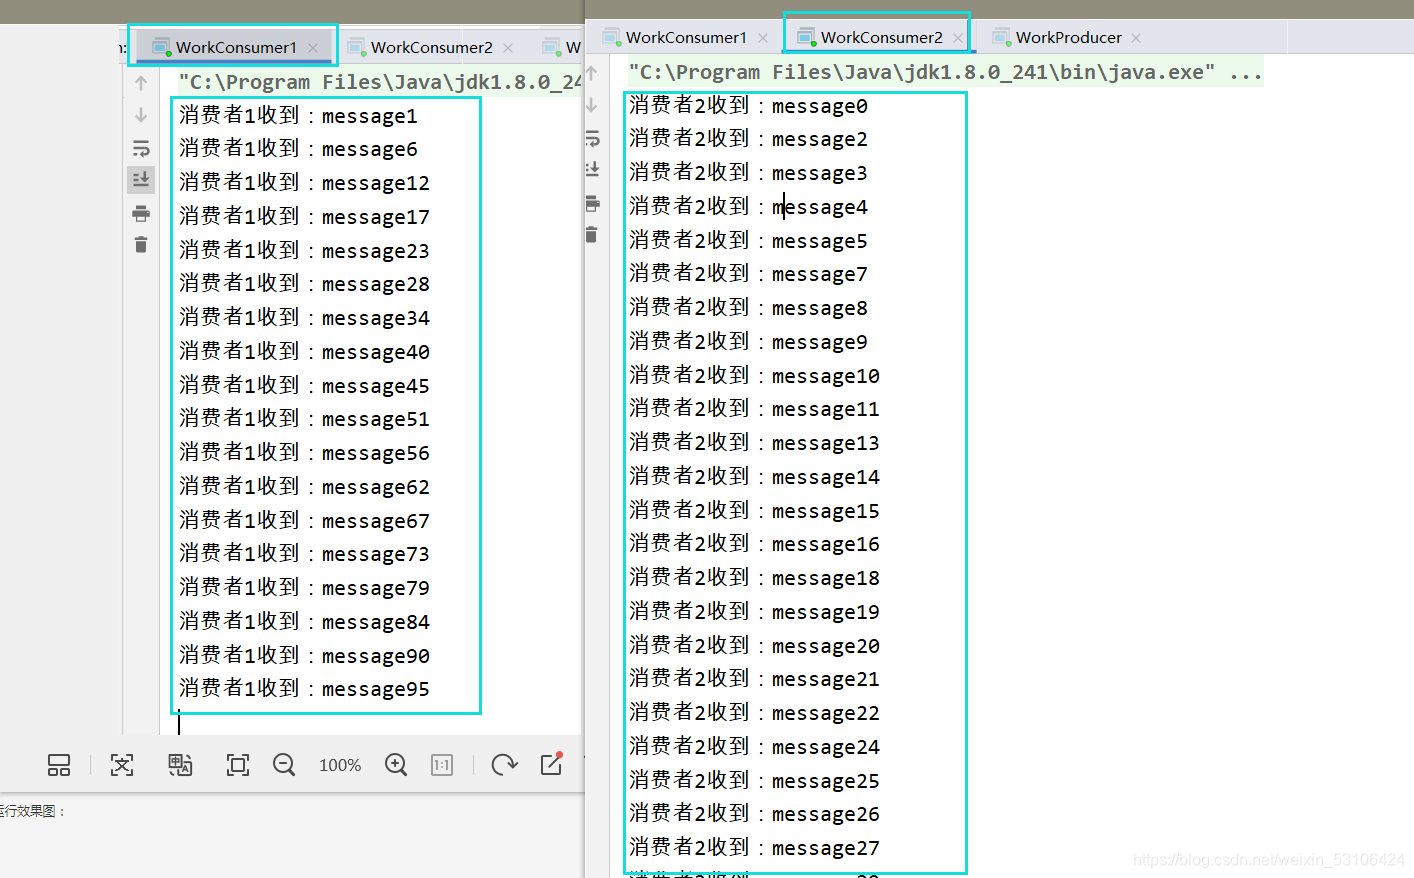The height and width of the screenshot is (878, 1414).
Task: Click line '消费者2收到：message24'
Action: click(754, 747)
